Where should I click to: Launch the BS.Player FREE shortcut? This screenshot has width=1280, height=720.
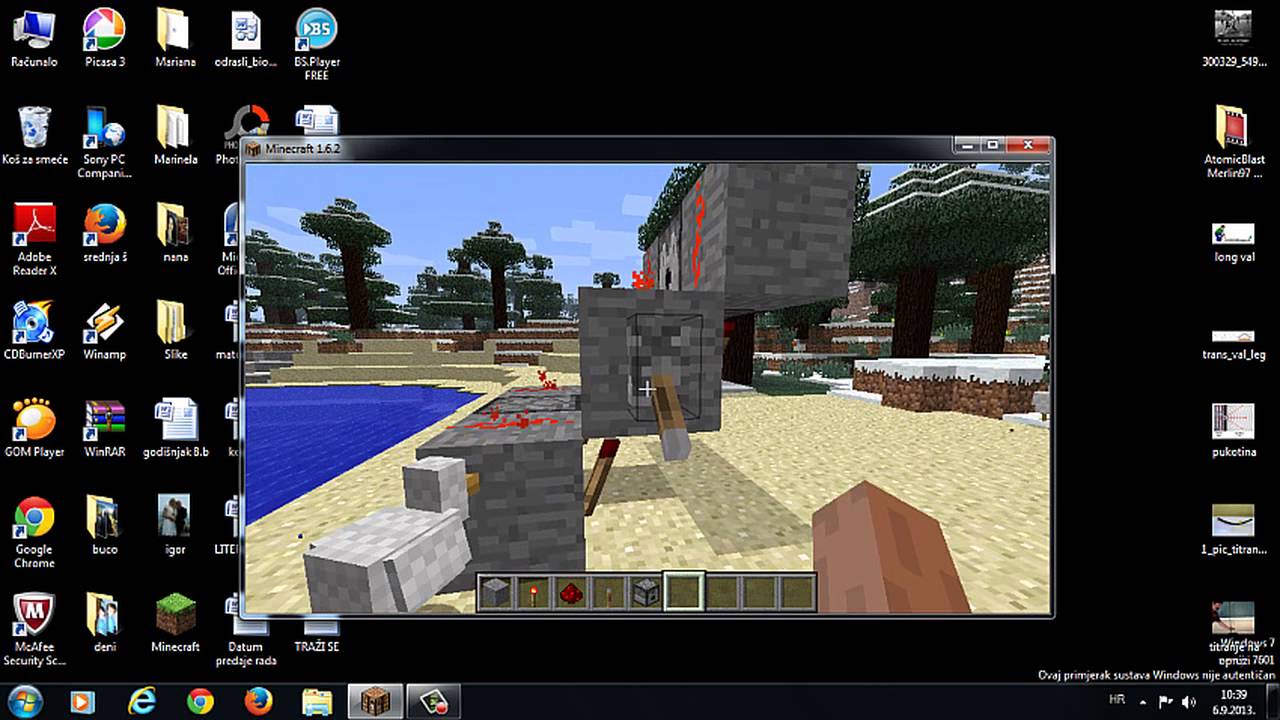(x=317, y=45)
